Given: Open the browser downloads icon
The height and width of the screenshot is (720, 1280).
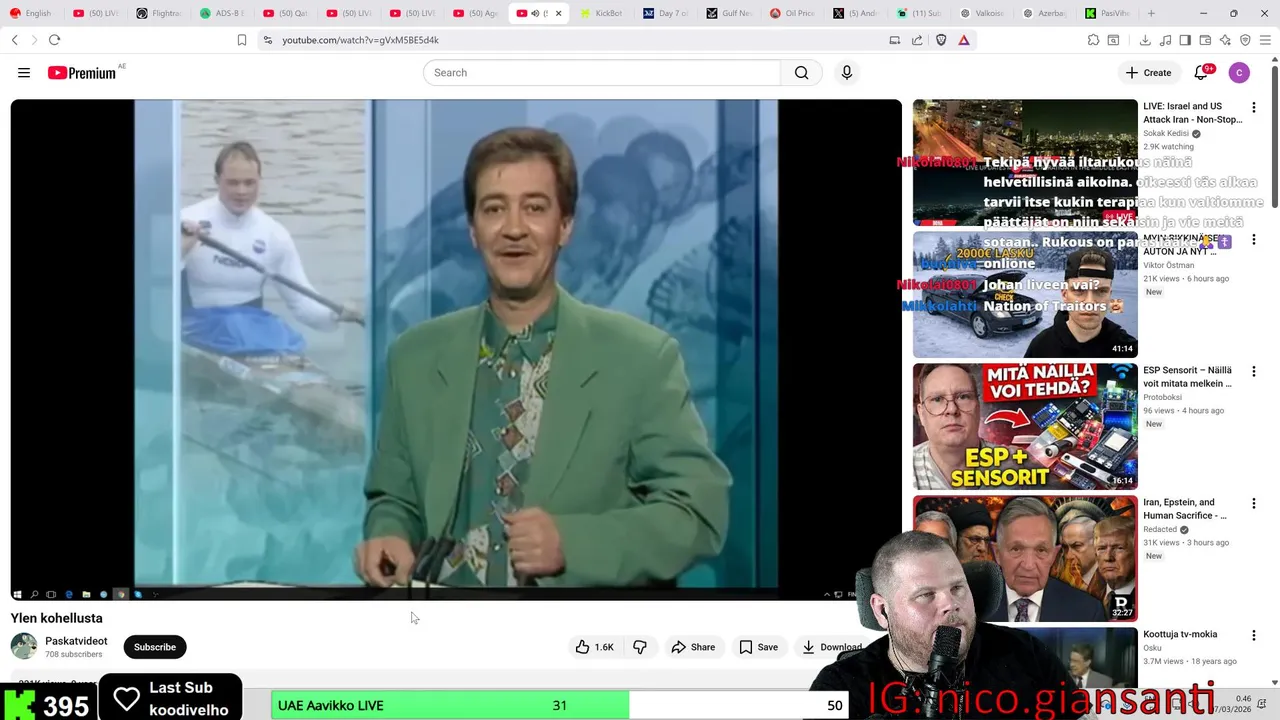Looking at the screenshot, I should [x=1145, y=40].
